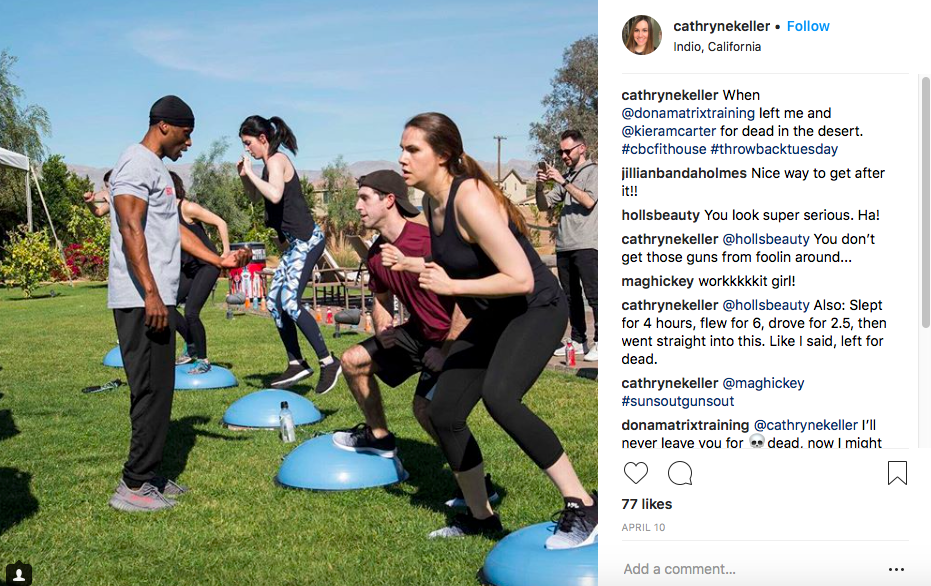Browse the #cbcfithouse hashtag

point(664,149)
